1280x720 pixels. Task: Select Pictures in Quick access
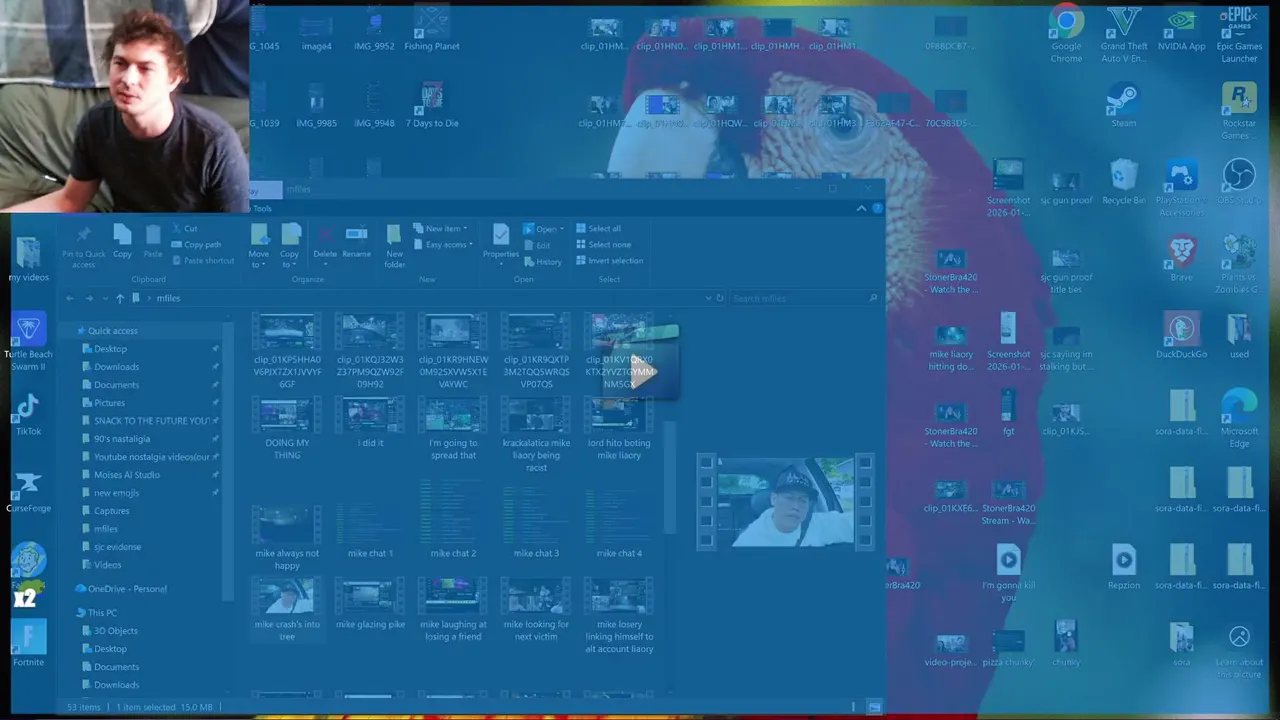click(109, 403)
